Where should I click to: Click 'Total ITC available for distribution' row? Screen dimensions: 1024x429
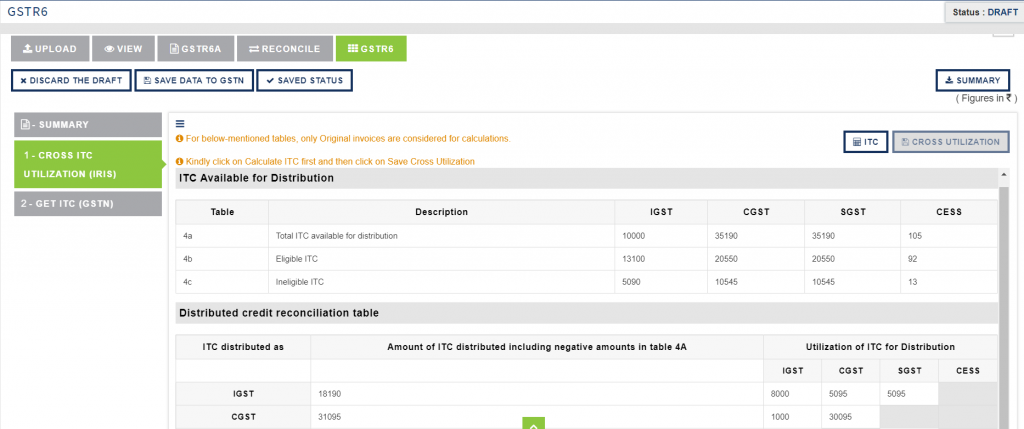click(x=586, y=236)
